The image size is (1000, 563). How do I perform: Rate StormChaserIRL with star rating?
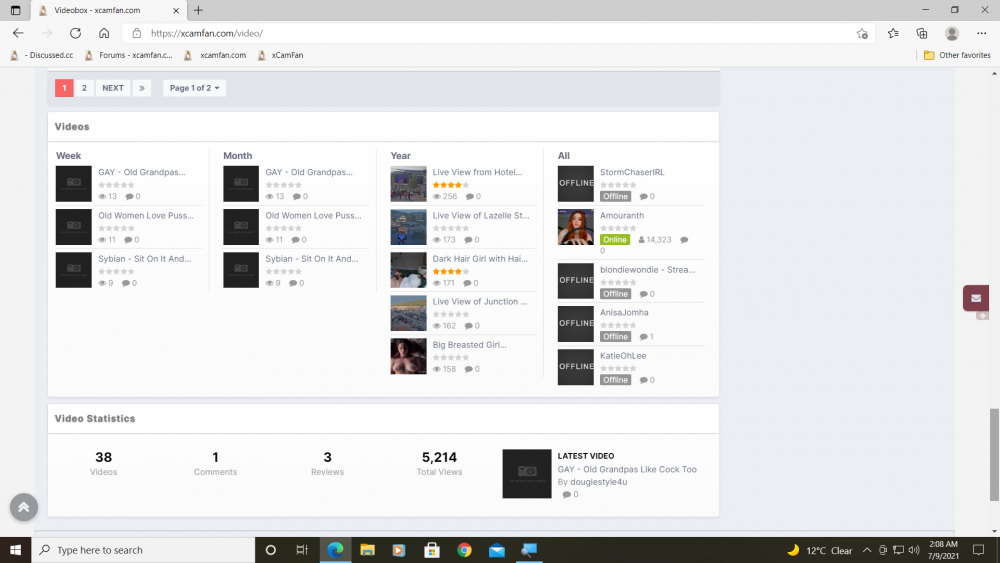(617, 185)
